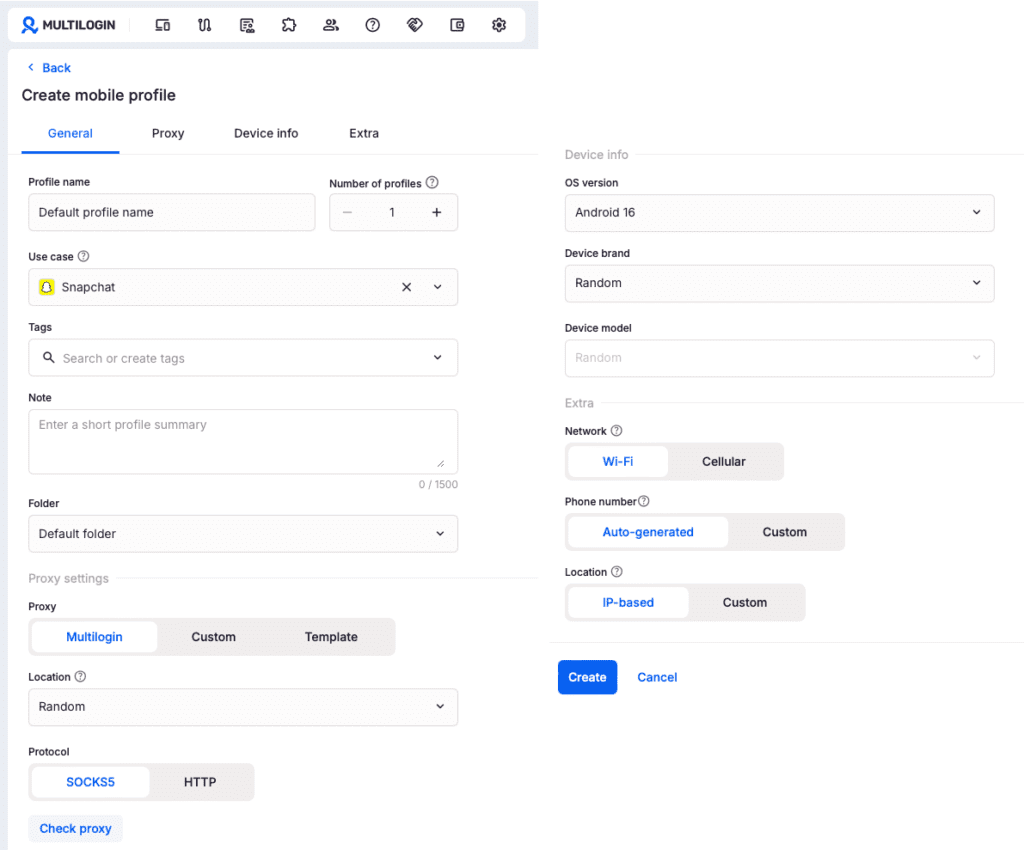Screen dimensions: 1024x850
Task: Focus the Note text area
Action: (x=243, y=441)
